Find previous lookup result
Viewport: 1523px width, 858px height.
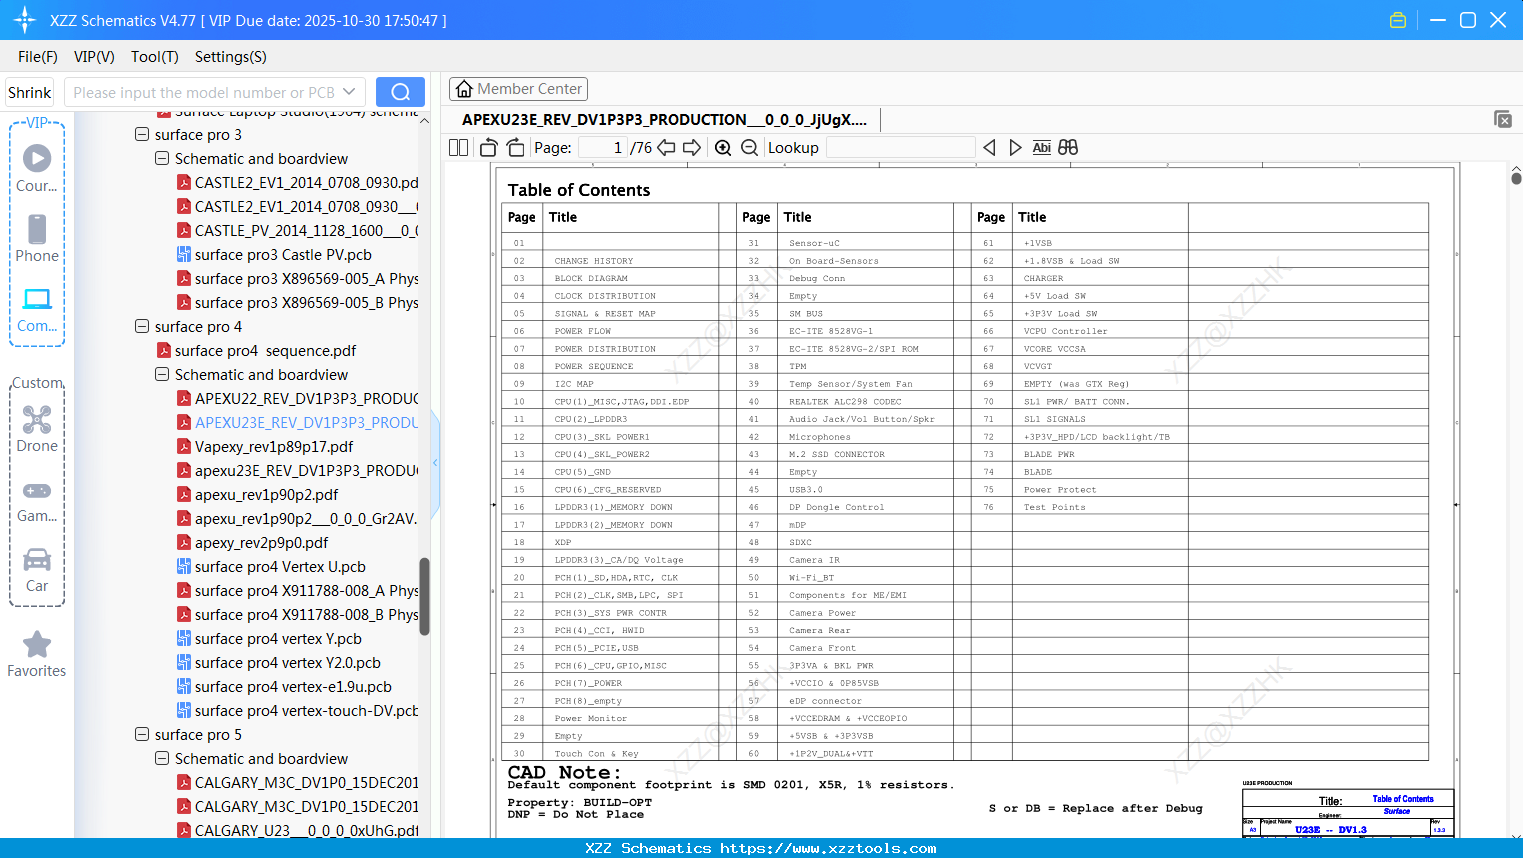989,148
